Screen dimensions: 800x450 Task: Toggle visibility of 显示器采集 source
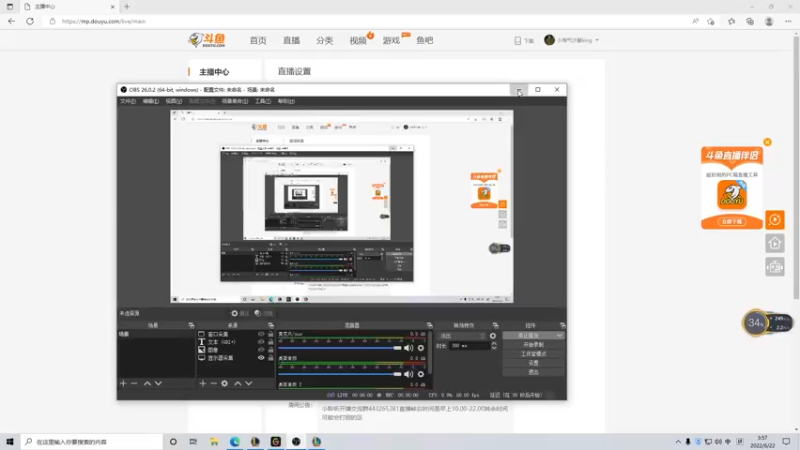[x=261, y=358]
